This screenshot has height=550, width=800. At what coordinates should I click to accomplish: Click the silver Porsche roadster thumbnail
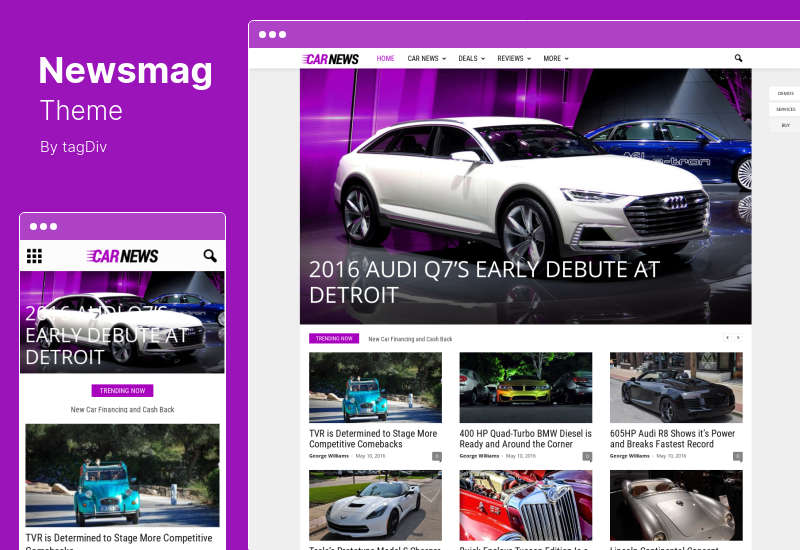point(677,505)
